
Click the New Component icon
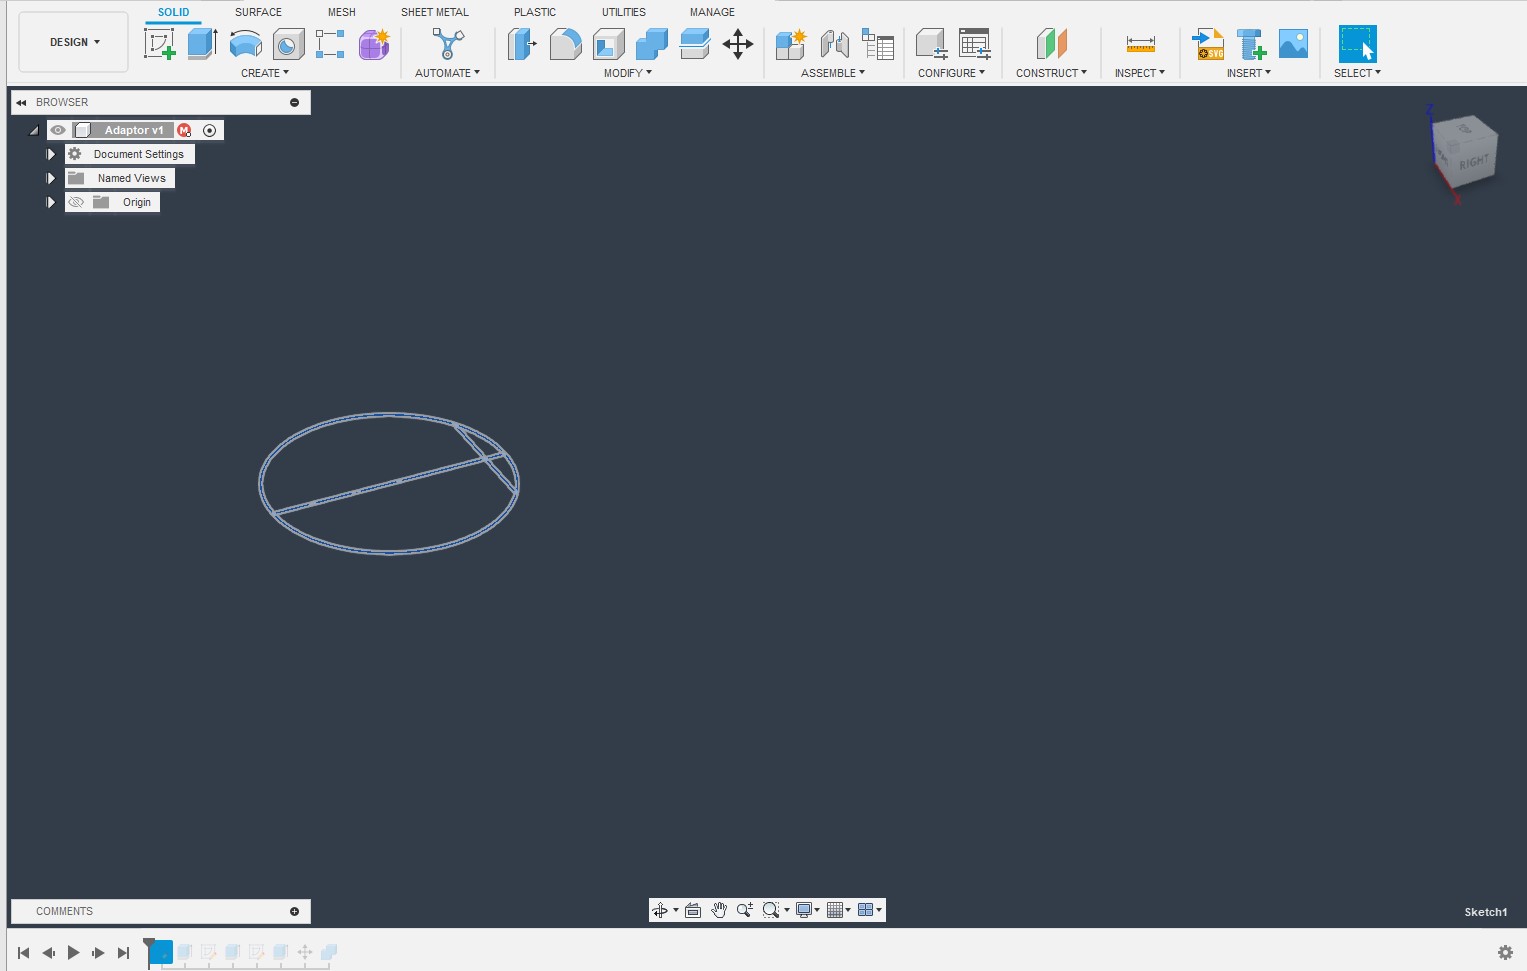(791, 44)
